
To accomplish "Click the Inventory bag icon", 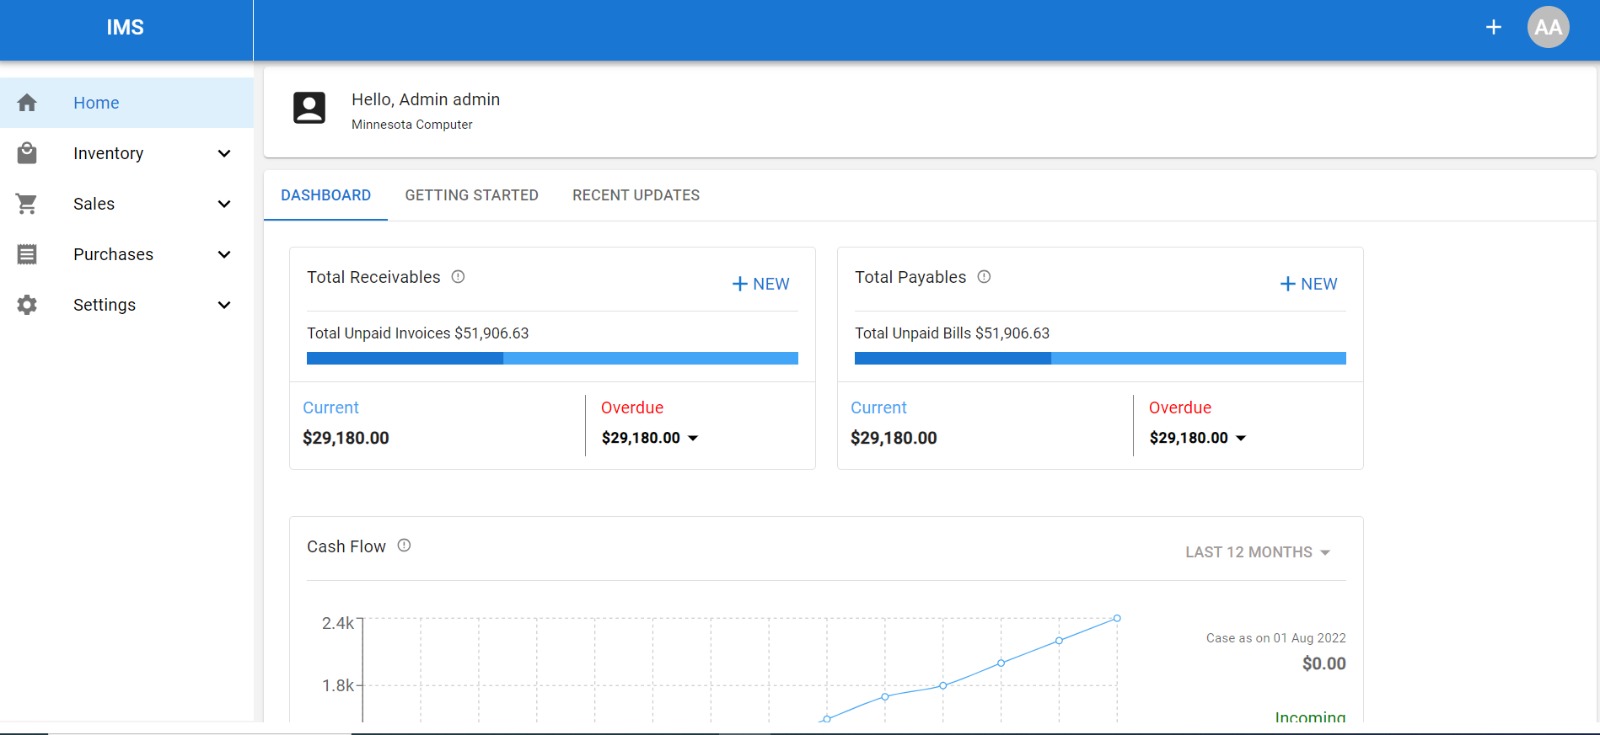I will (27, 153).
